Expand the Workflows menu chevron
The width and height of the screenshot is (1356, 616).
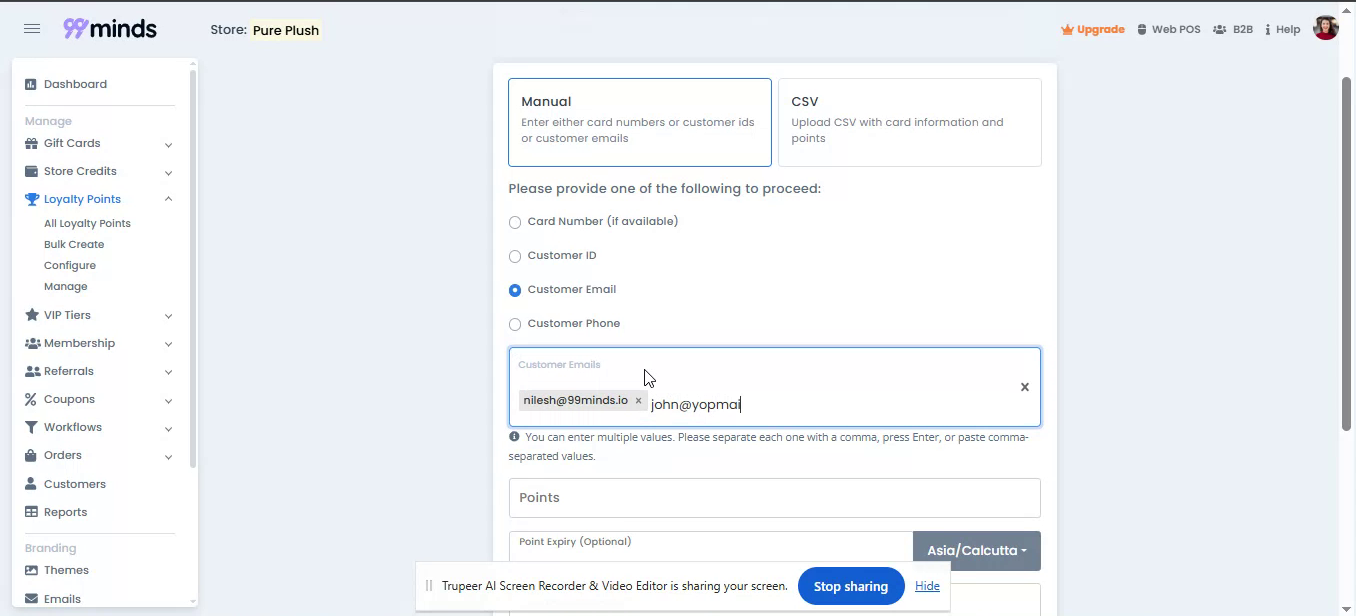(168, 428)
